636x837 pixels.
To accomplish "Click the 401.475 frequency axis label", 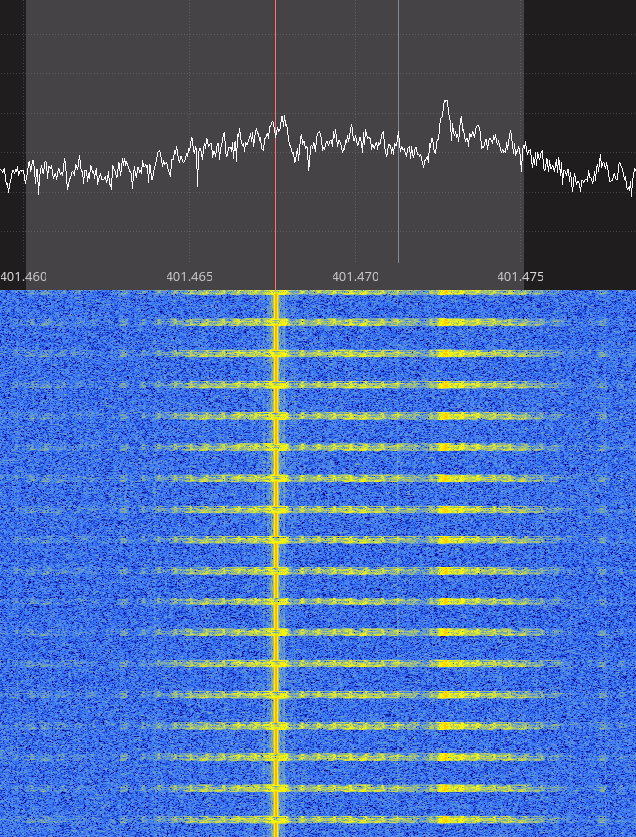I will pyautogui.click(x=520, y=277).
